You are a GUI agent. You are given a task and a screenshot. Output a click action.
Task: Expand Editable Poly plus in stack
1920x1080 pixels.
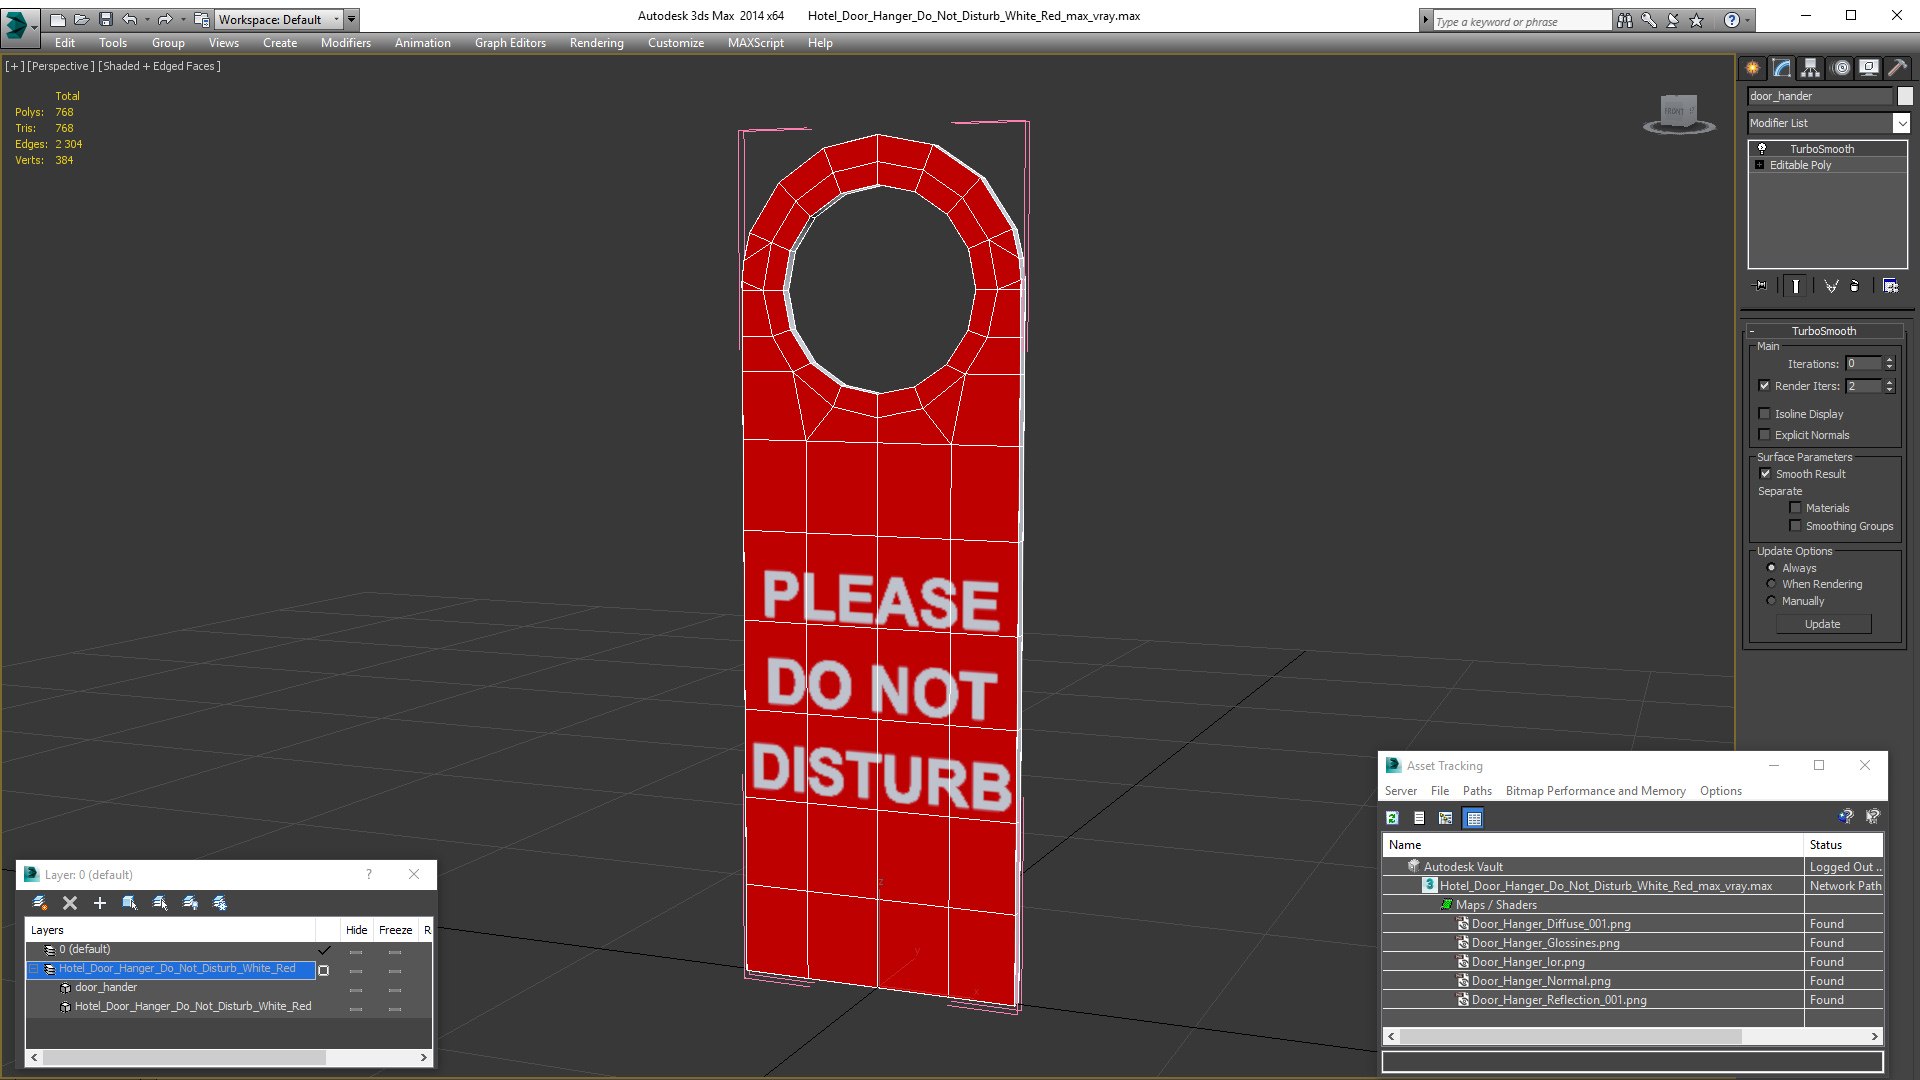coord(1759,165)
